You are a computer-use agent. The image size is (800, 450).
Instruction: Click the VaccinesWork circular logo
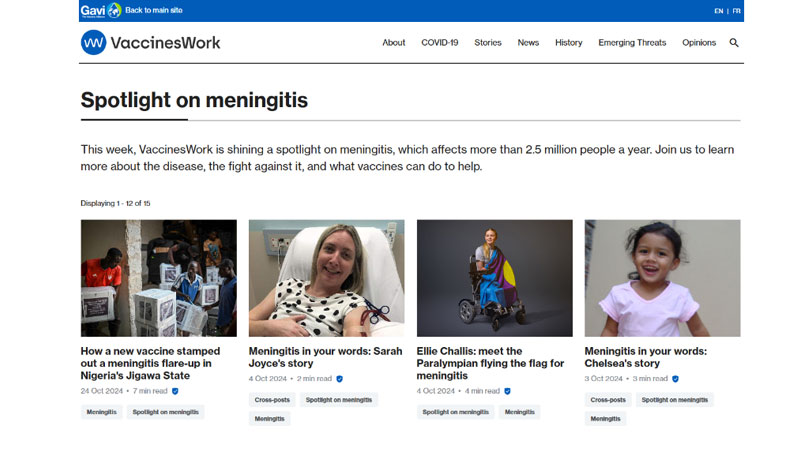(x=93, y=42)
